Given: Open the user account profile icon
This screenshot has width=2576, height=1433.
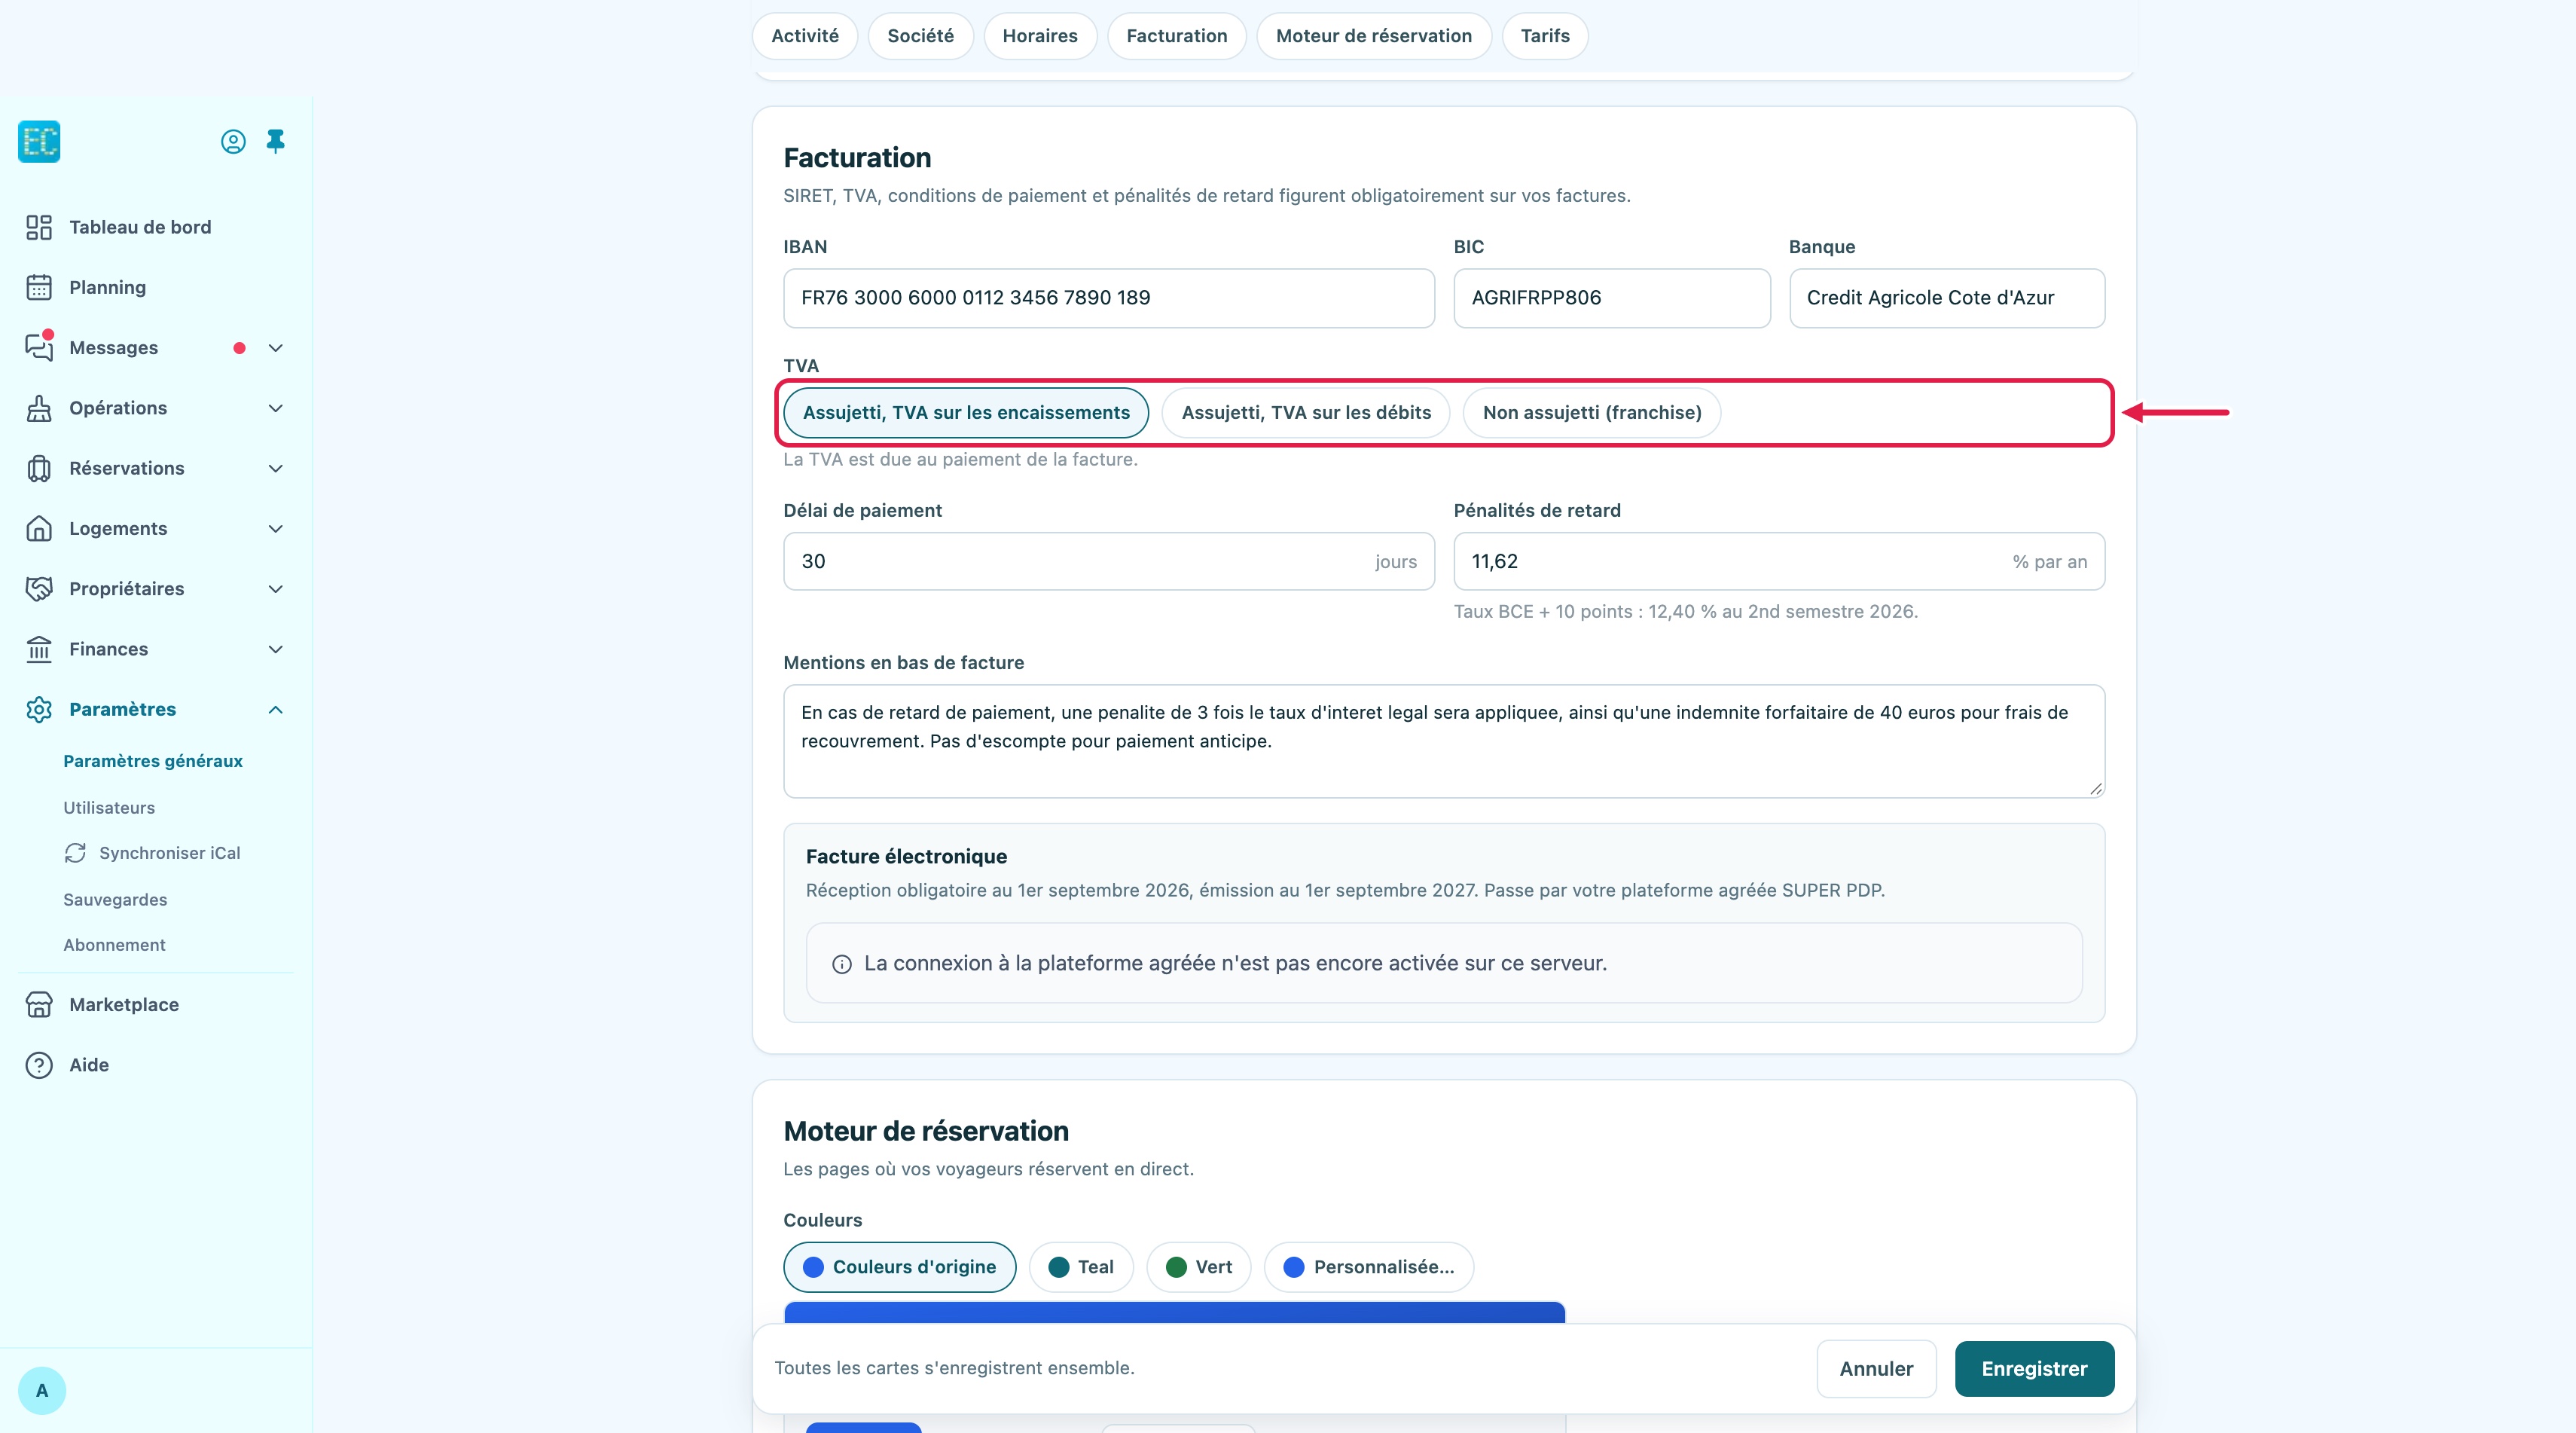Looking at the screenshot, I should pyautogui.click(x=233, y=142).
